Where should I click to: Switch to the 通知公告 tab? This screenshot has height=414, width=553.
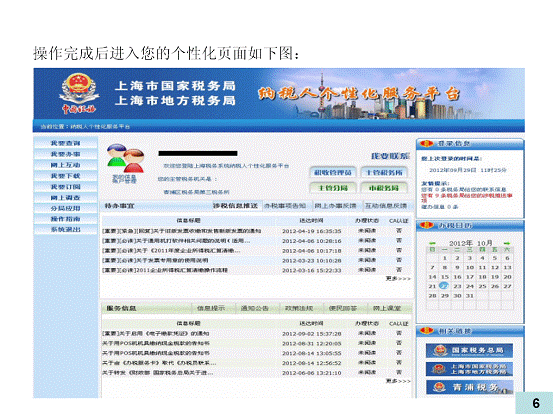click(255, 308)
